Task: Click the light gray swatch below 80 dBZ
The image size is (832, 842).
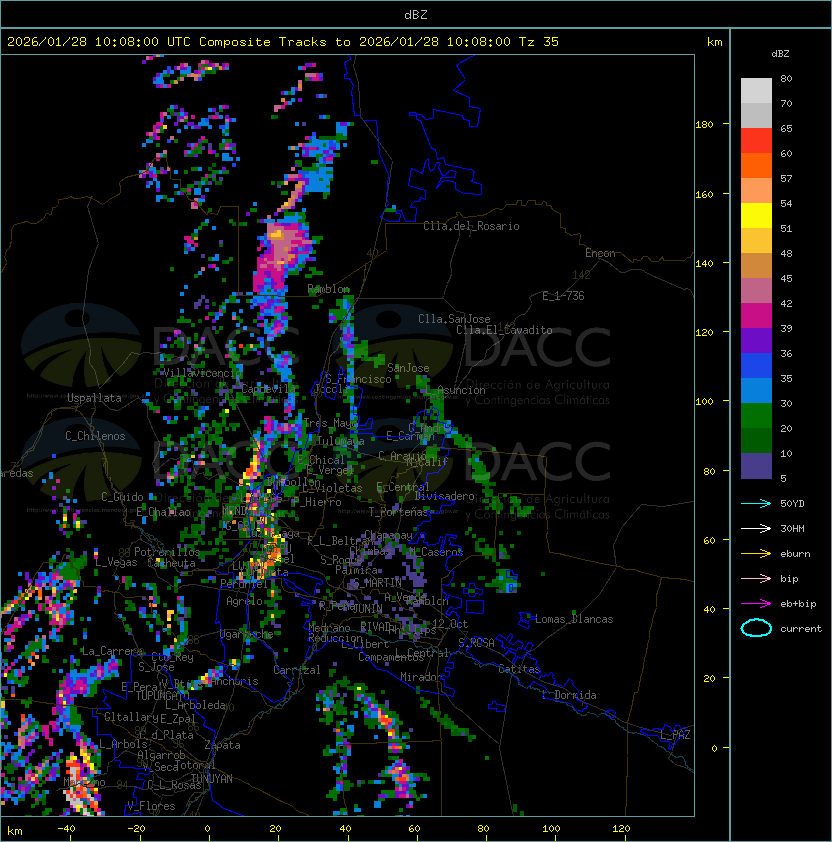Action: point(756,90)
